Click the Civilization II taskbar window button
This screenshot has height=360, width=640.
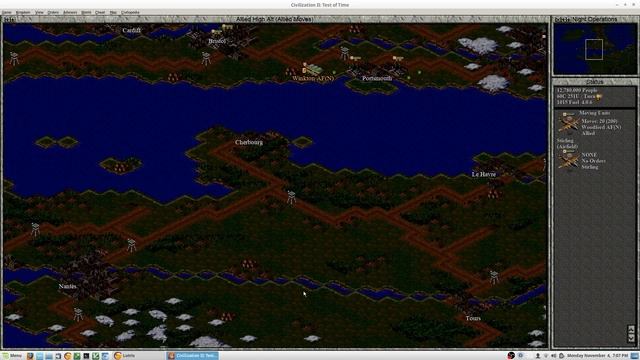coord(192,356)
